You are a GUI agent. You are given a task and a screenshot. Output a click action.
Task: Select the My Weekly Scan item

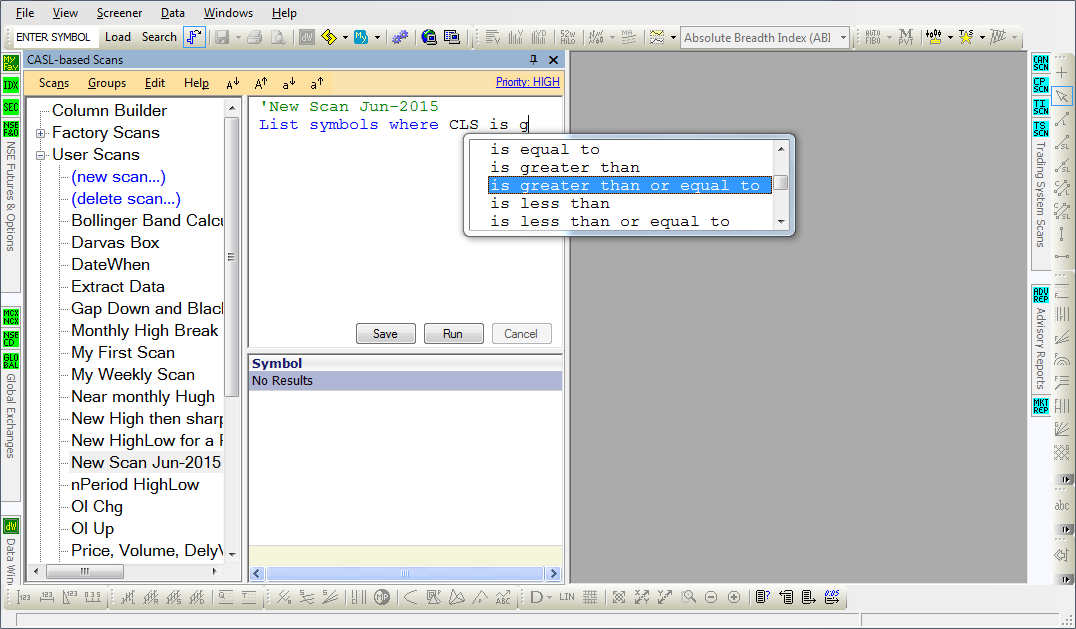coord(133,375)
